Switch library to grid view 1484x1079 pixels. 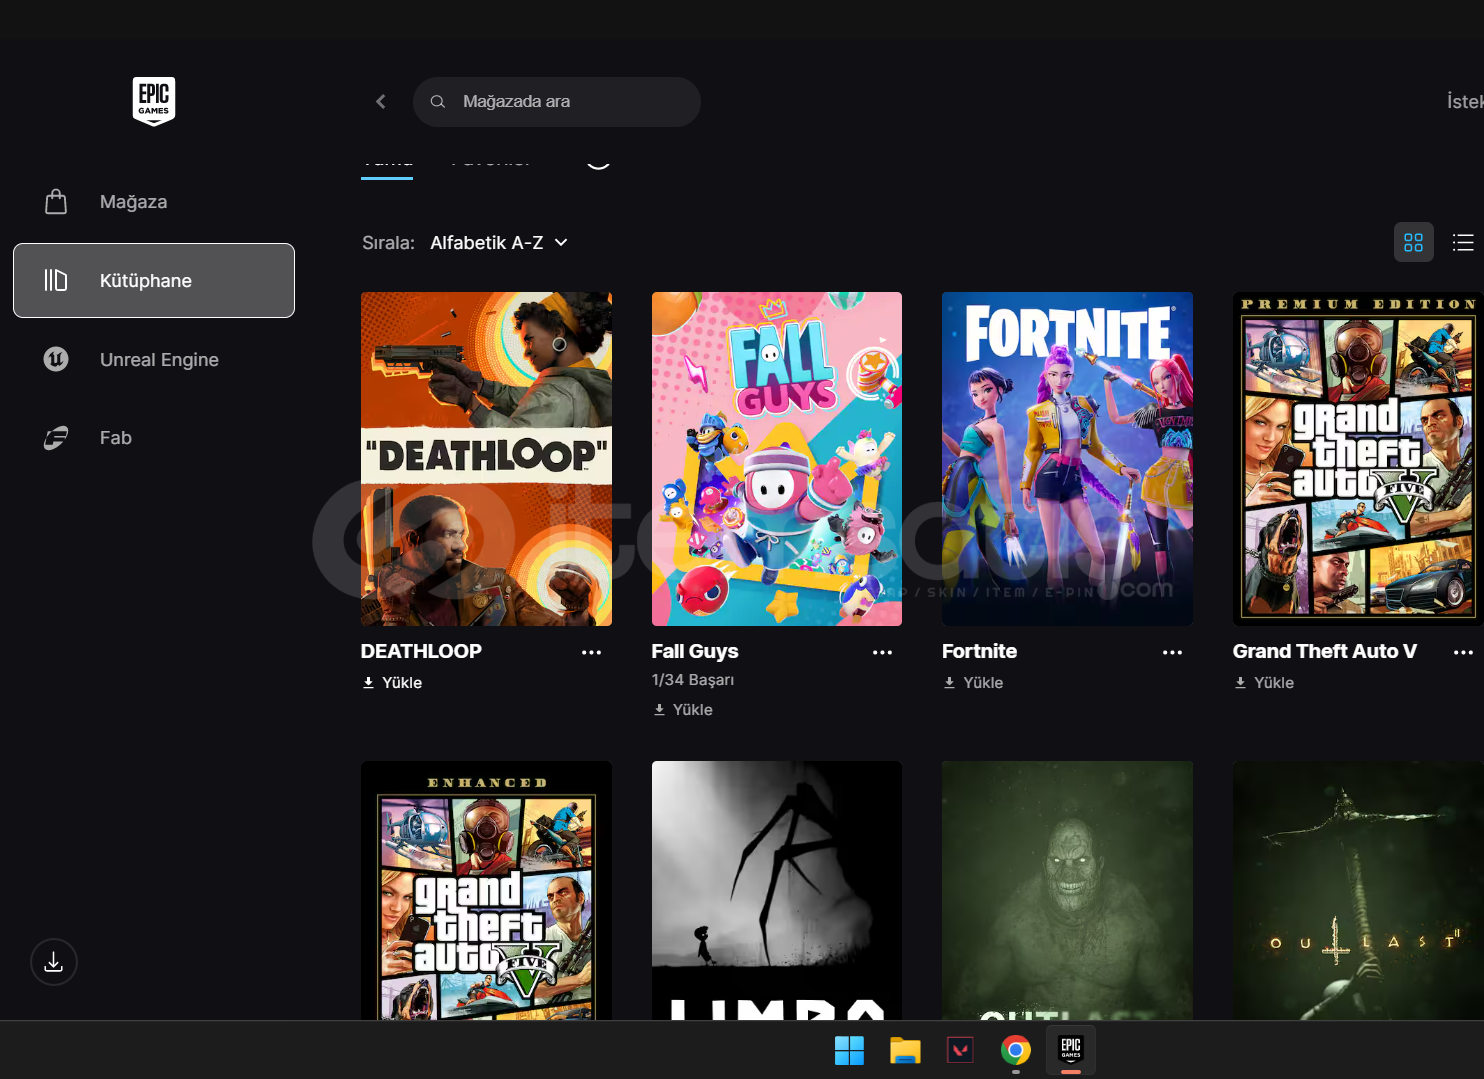[x=1413, y=242]
